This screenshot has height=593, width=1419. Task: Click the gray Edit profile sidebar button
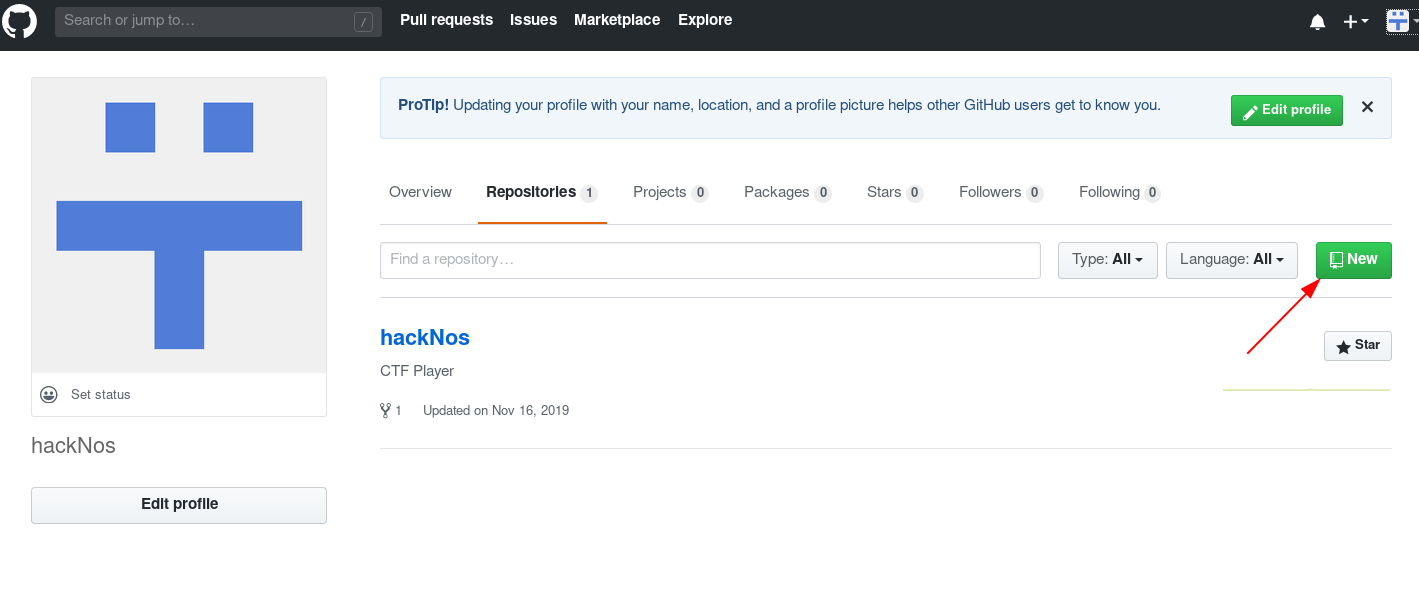[x=179, y=505]
